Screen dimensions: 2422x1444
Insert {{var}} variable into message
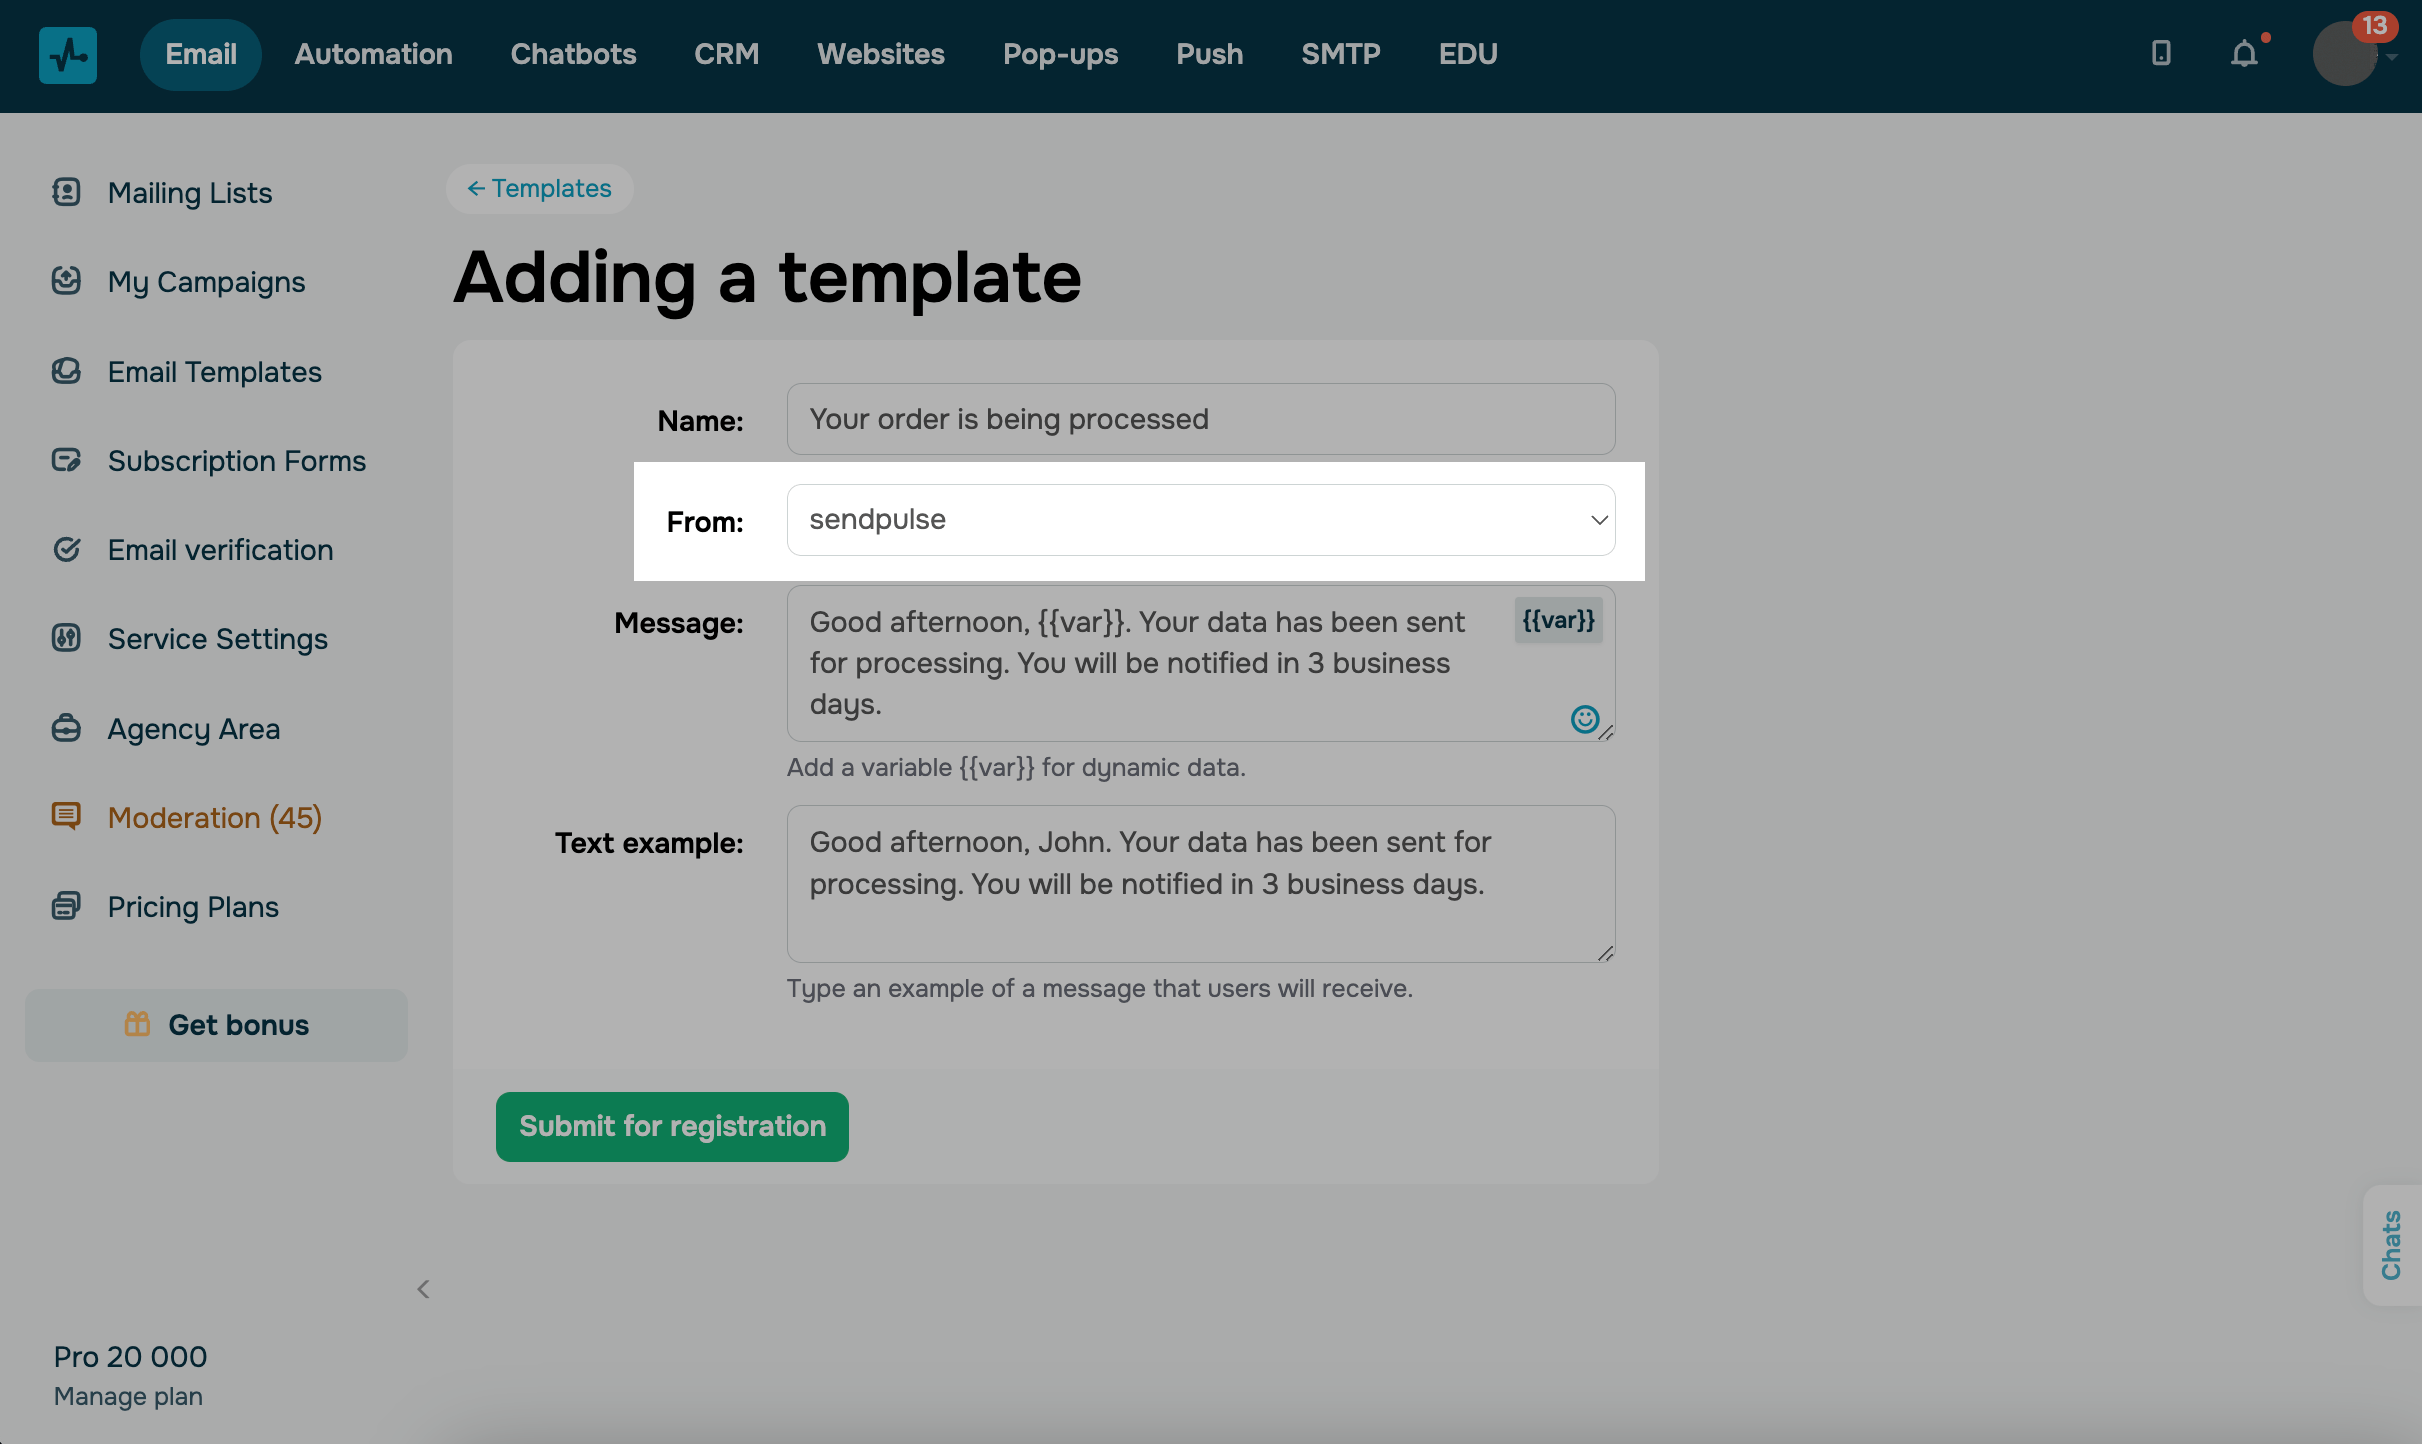pos(1558,620)
